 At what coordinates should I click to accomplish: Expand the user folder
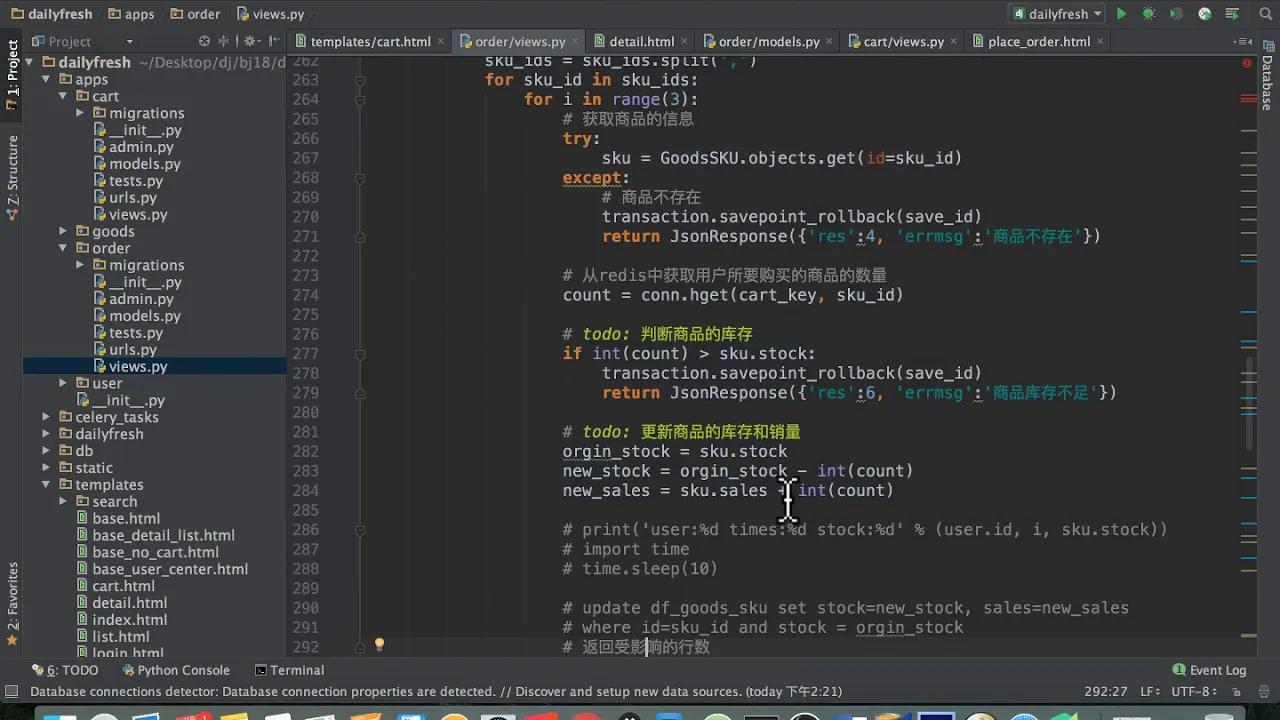point(63,383)
